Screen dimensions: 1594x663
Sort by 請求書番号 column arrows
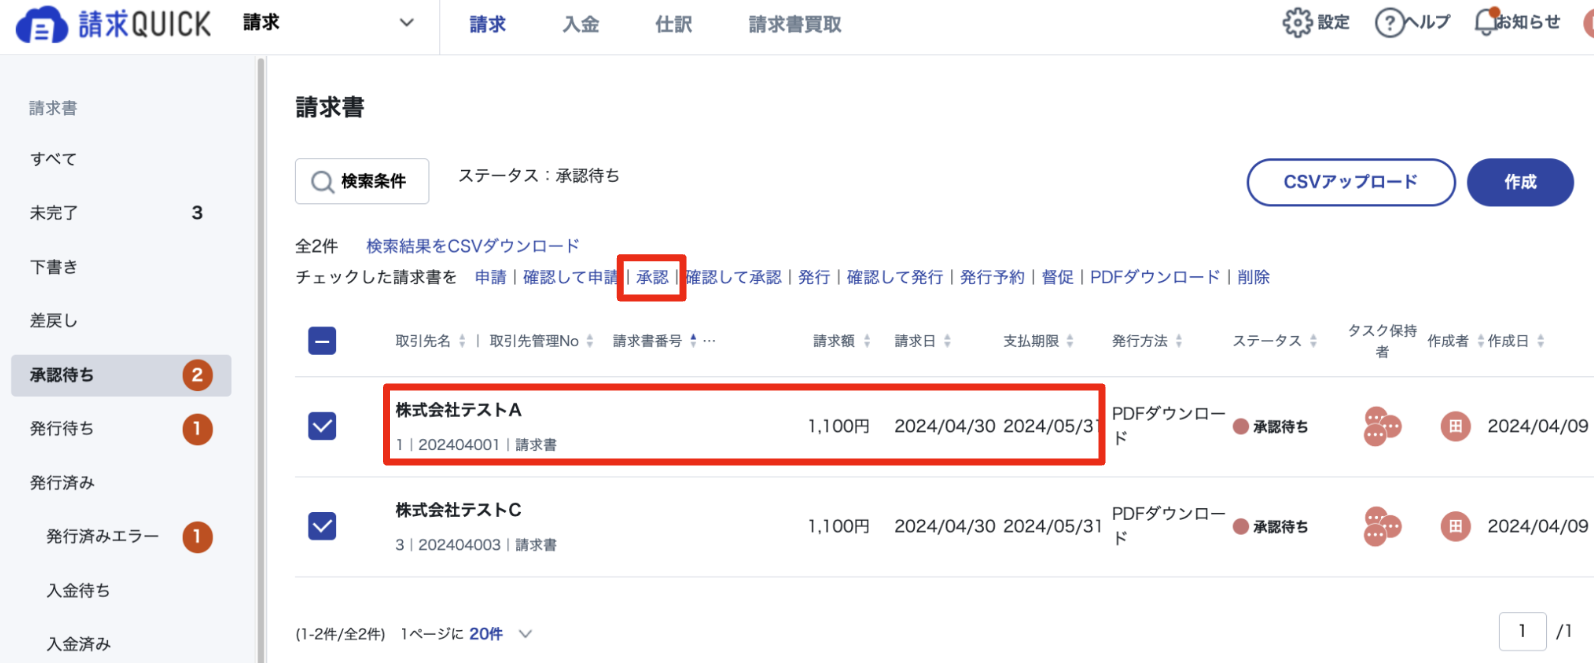pyautogui.click(x=693, y=341)
